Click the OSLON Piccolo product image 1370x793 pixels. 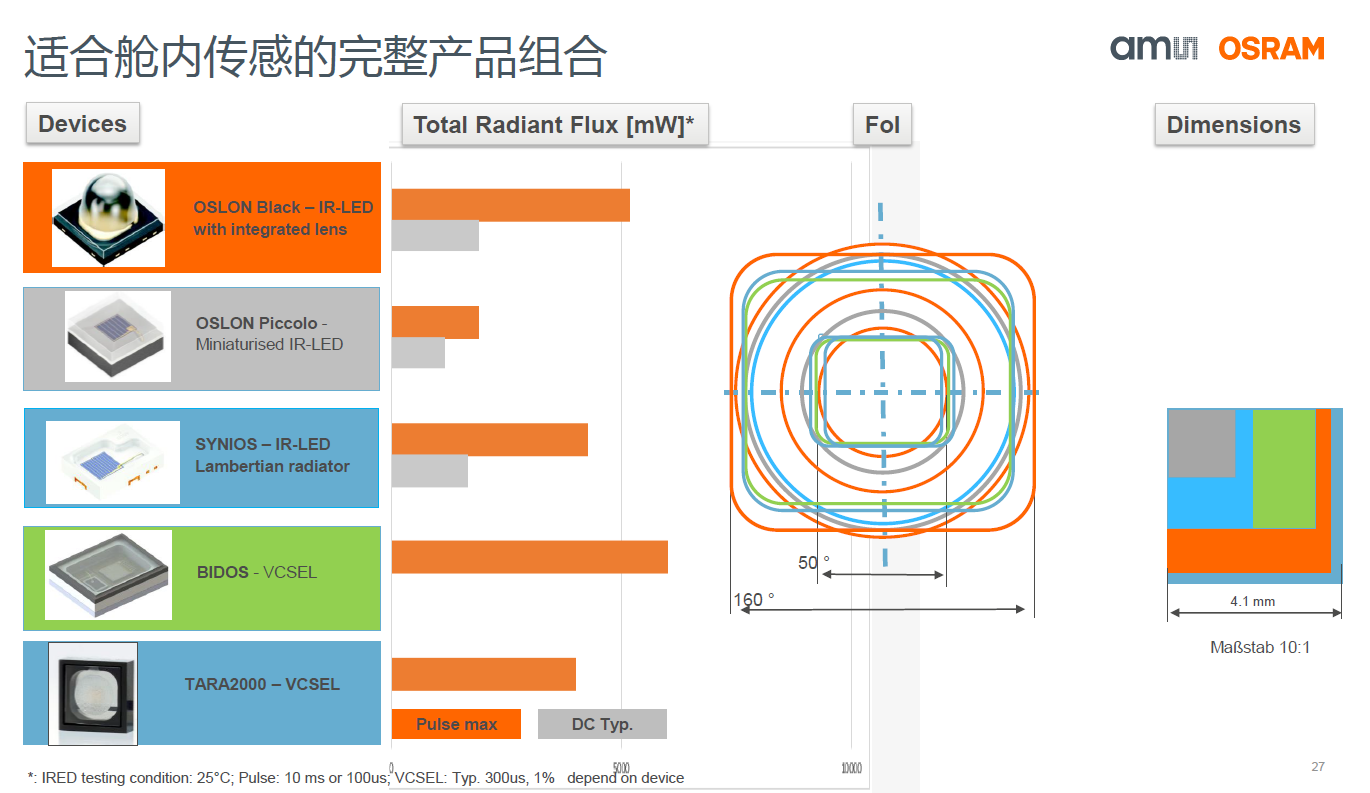[x=118, y=336]
